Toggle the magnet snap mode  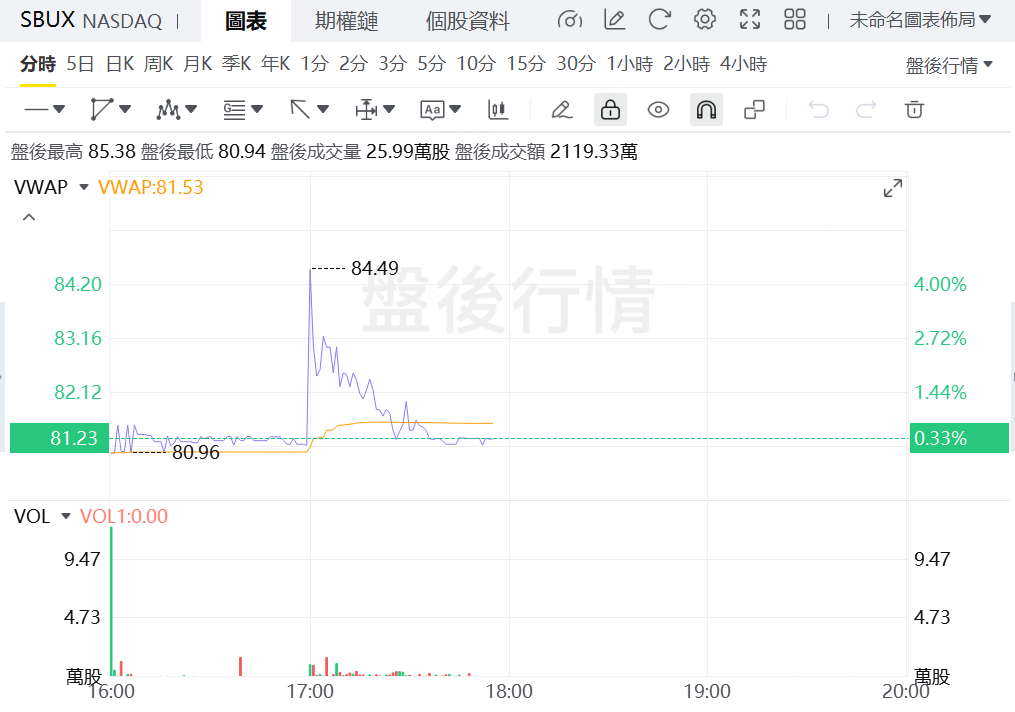point(706,109)
